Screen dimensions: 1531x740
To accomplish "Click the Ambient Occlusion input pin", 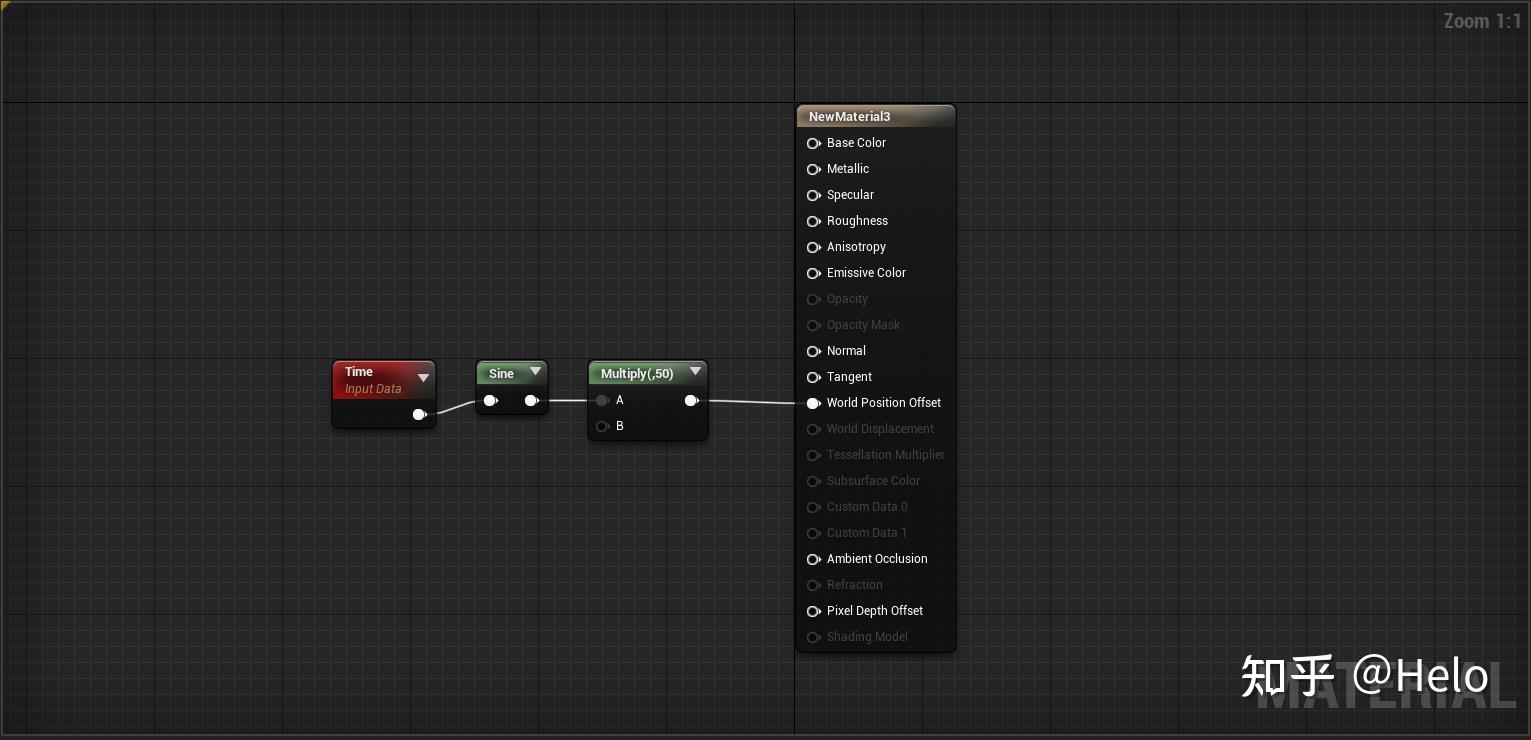I will tap(813, 559).
